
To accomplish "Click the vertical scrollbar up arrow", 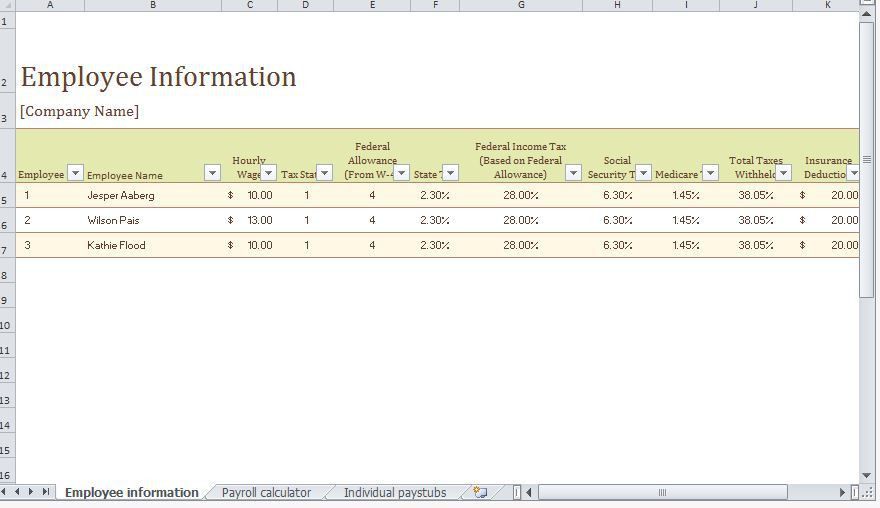I will pyautogui.click(x=867, y=15).
